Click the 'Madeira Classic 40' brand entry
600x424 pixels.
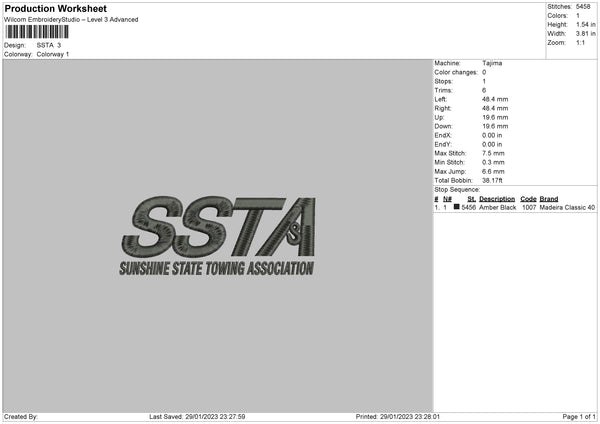click(x=567, y=207)
